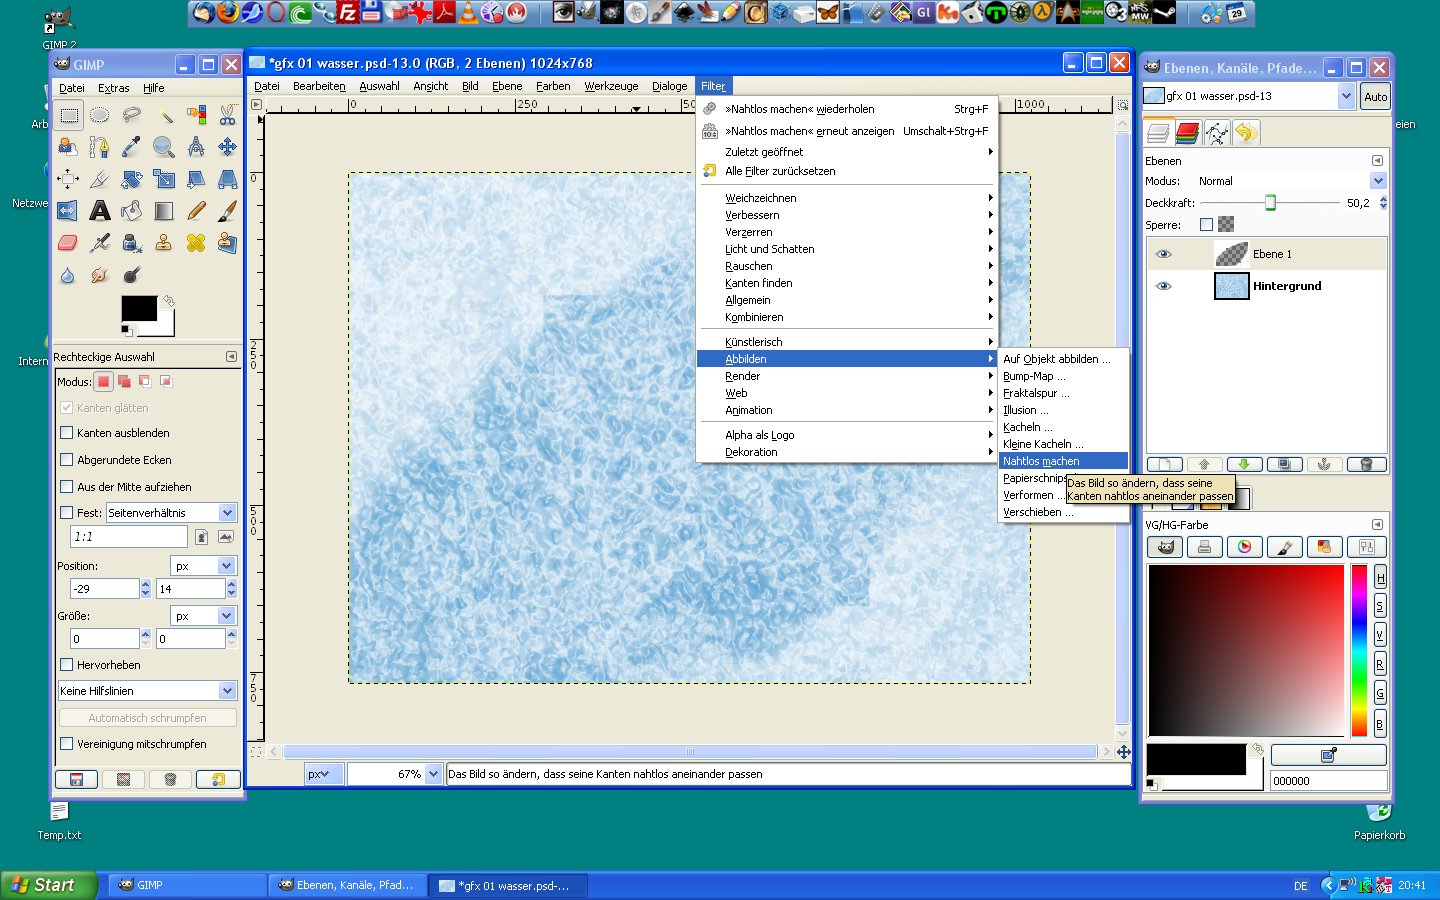
Task: Open the Farben menu
Action: click(553, 86)
